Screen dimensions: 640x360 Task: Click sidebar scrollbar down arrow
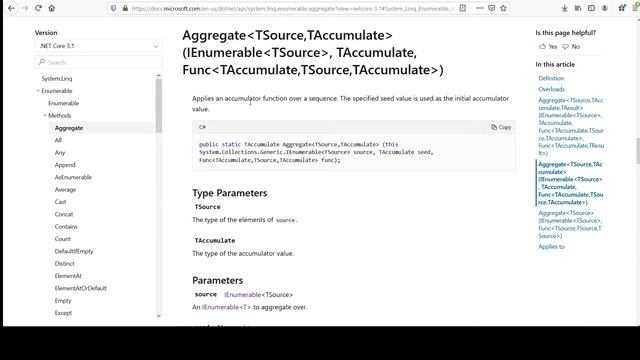click(159, 316)
